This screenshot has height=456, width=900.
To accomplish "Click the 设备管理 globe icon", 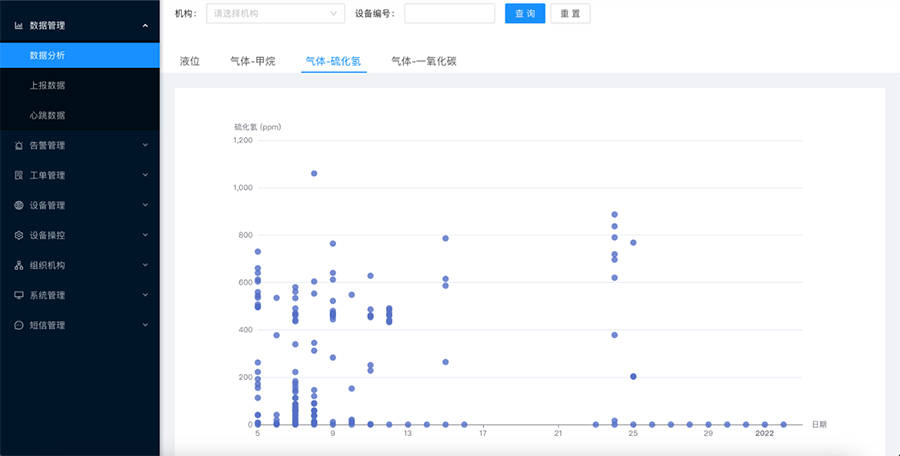I will tap(19, 206).
